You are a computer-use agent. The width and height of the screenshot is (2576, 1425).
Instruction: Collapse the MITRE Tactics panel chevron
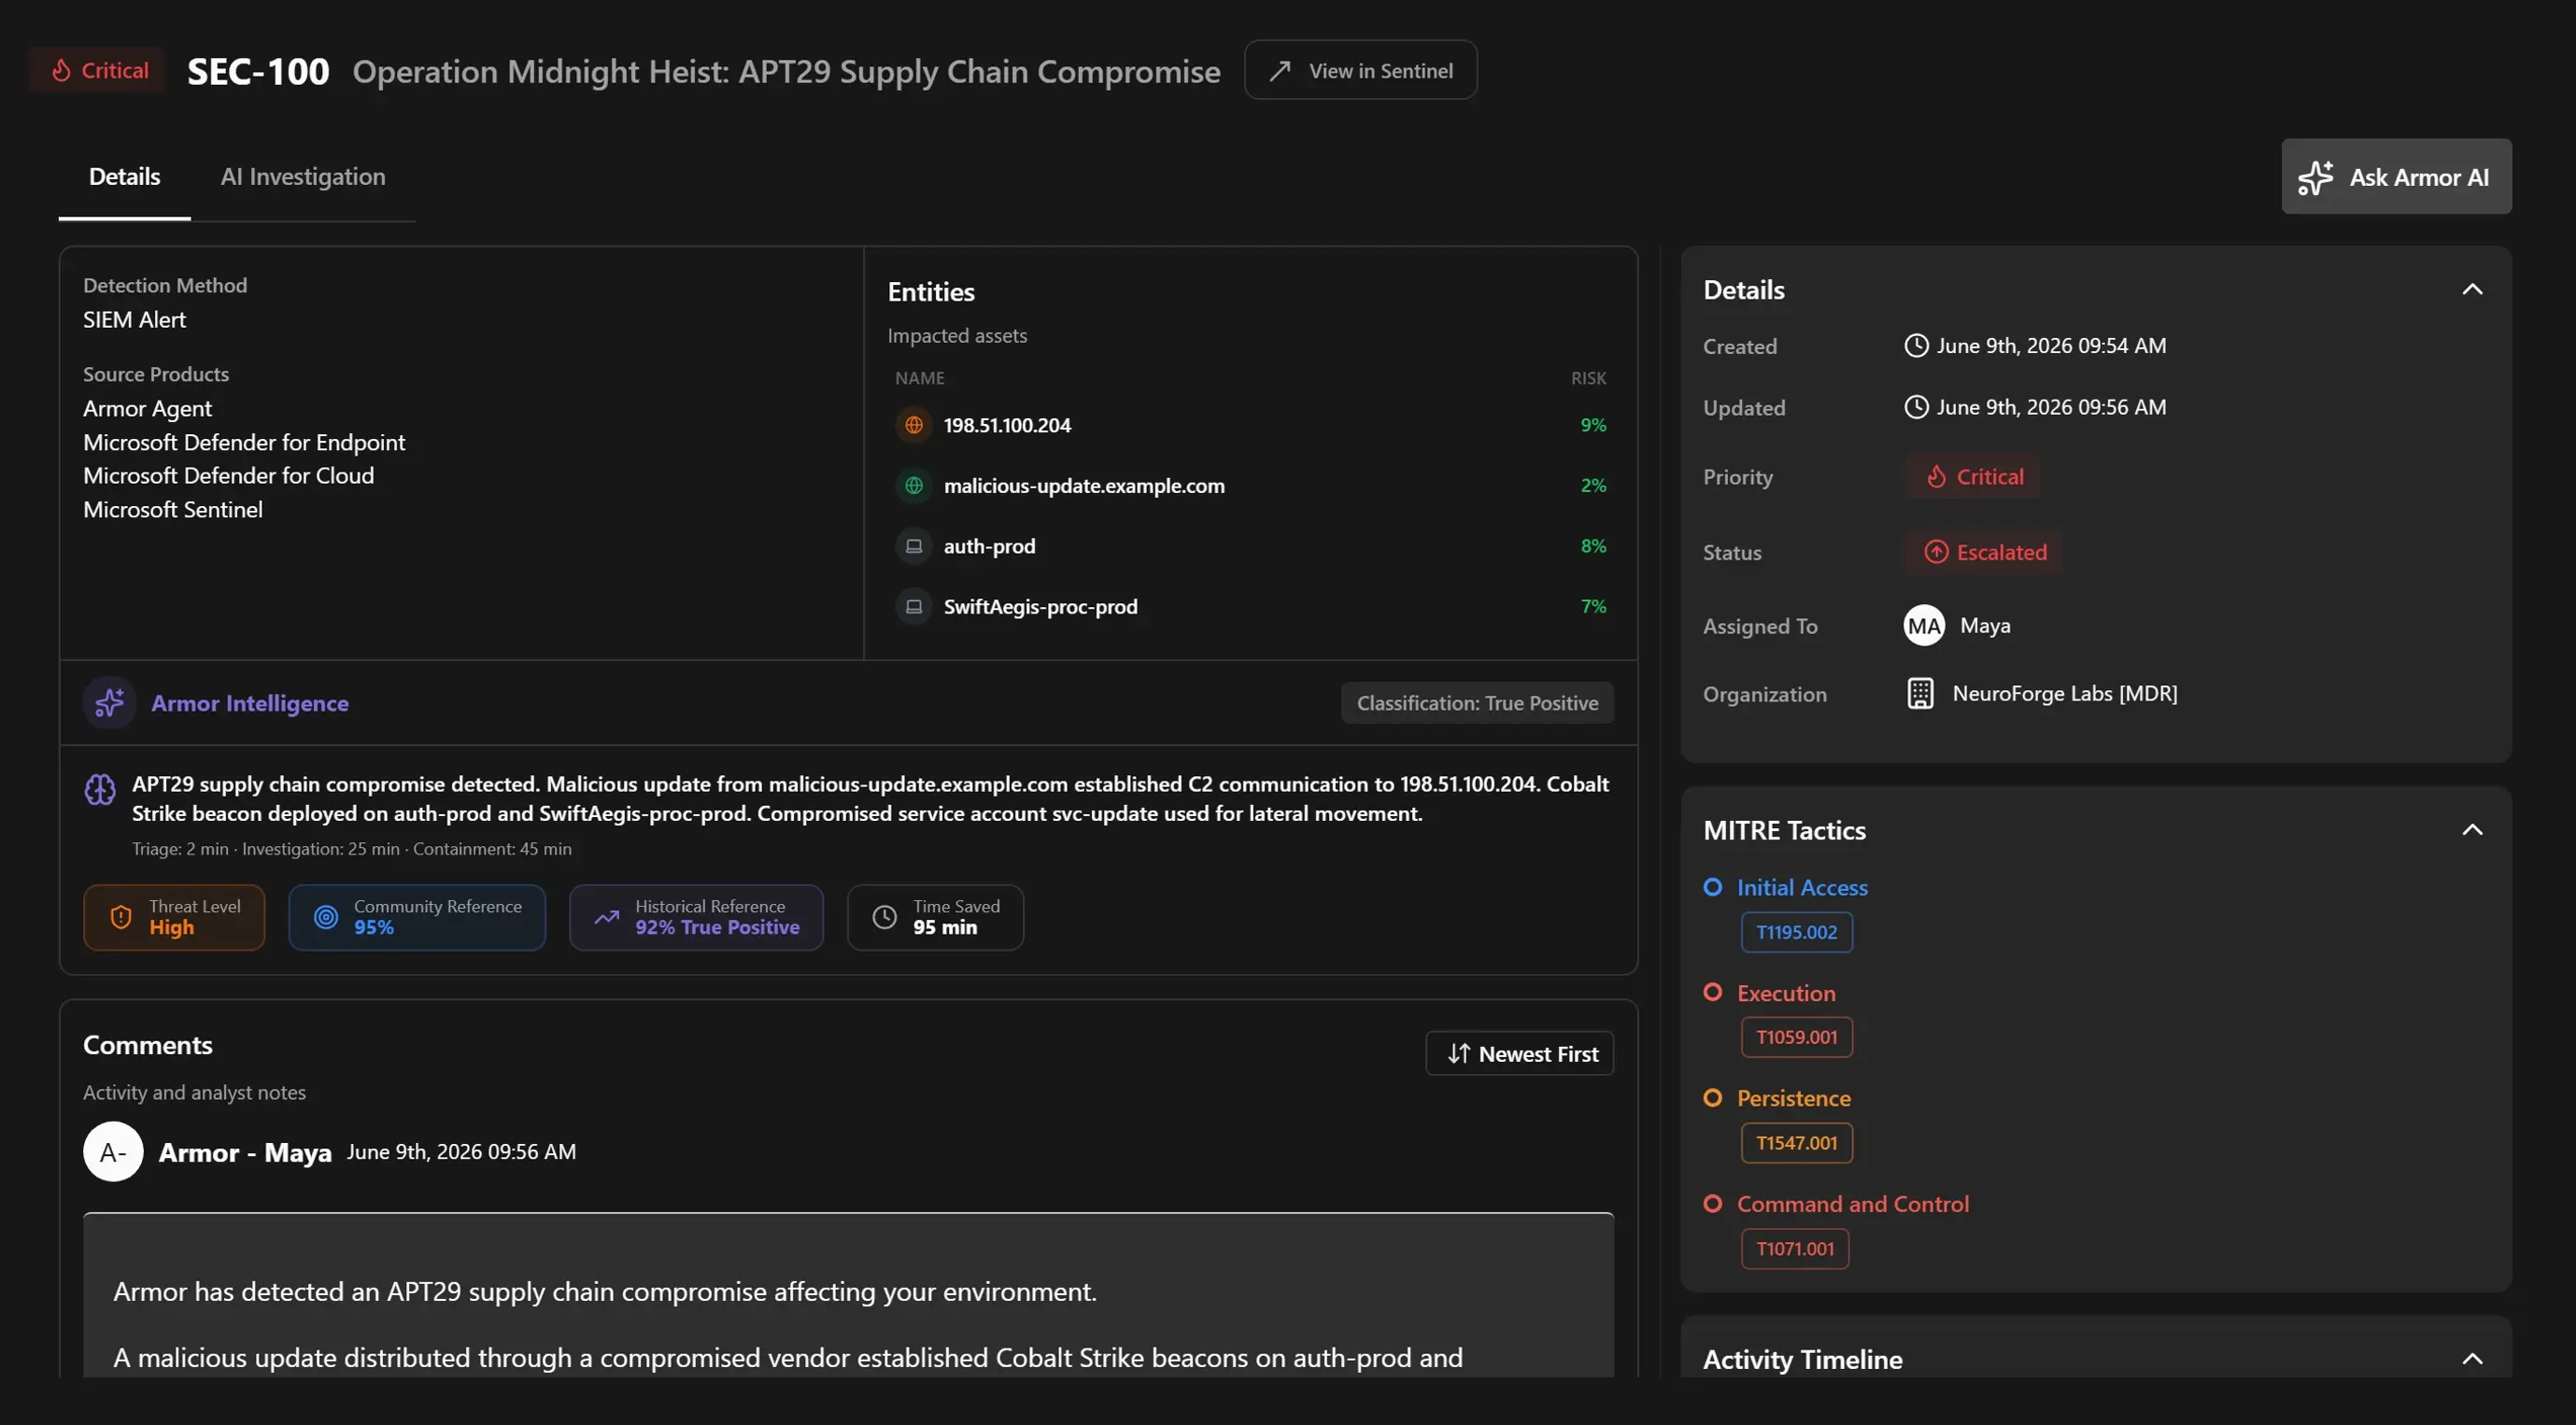[x=2472, y=830]
